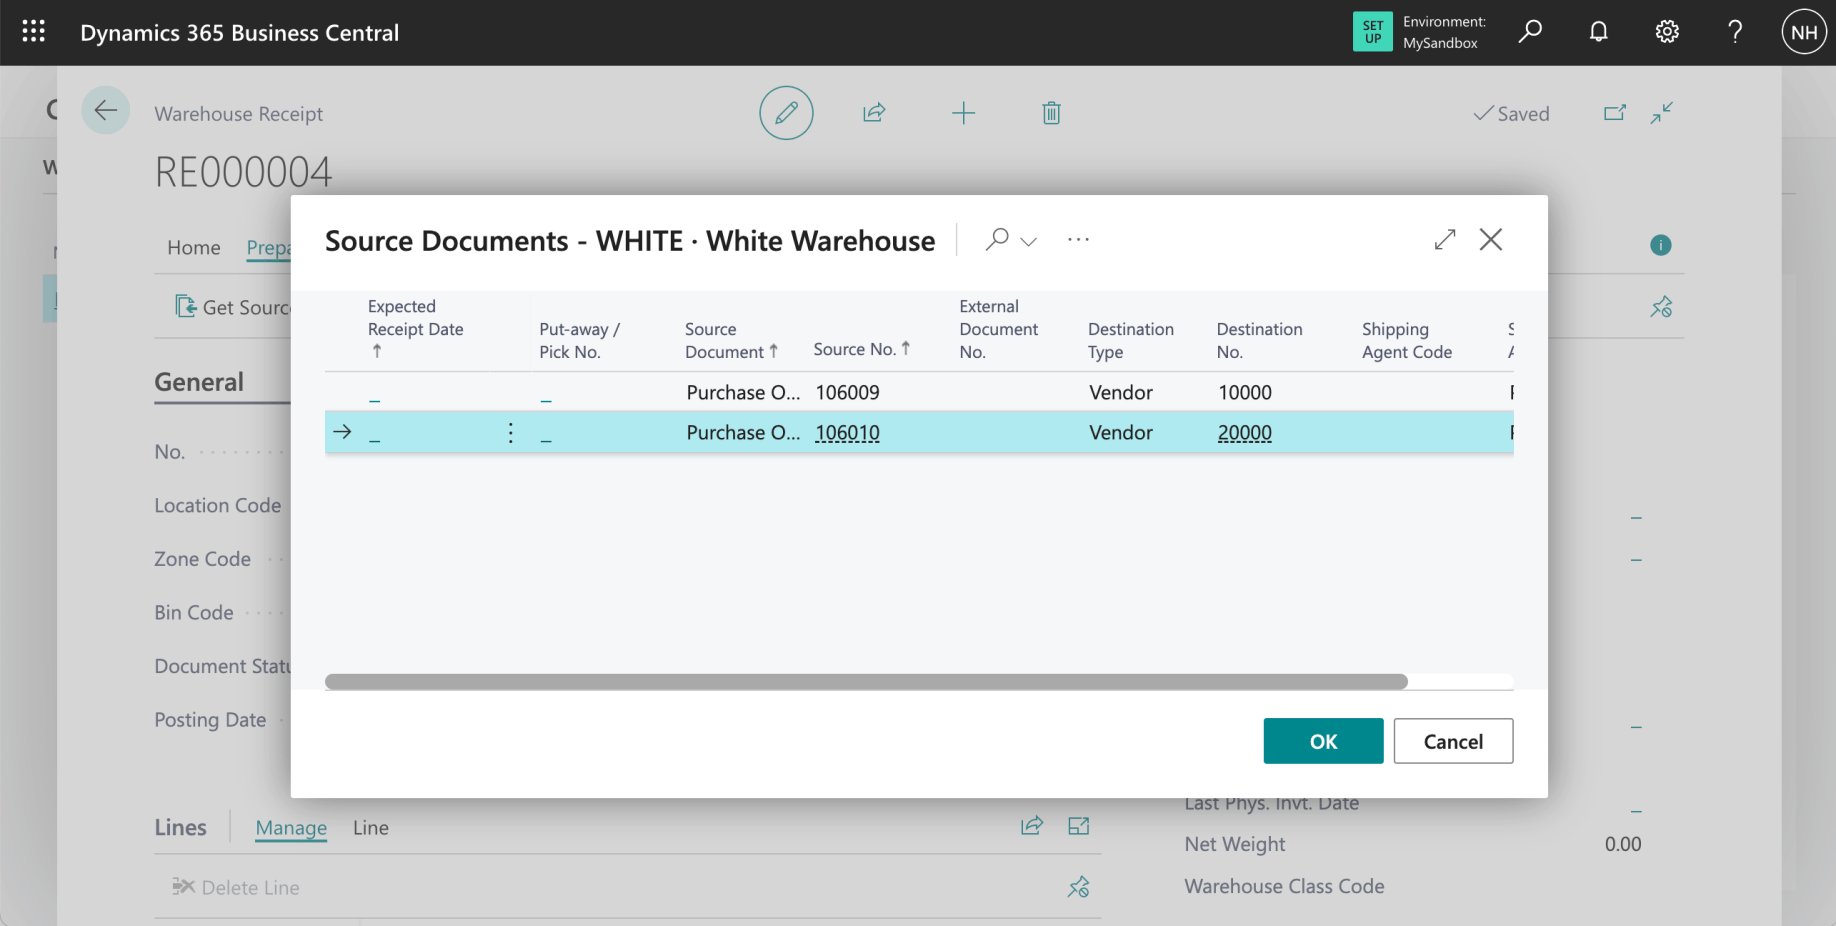Open more options ellipsis in Source Documents dialog
1836x926 pixels.
[x=1078, y=240]
